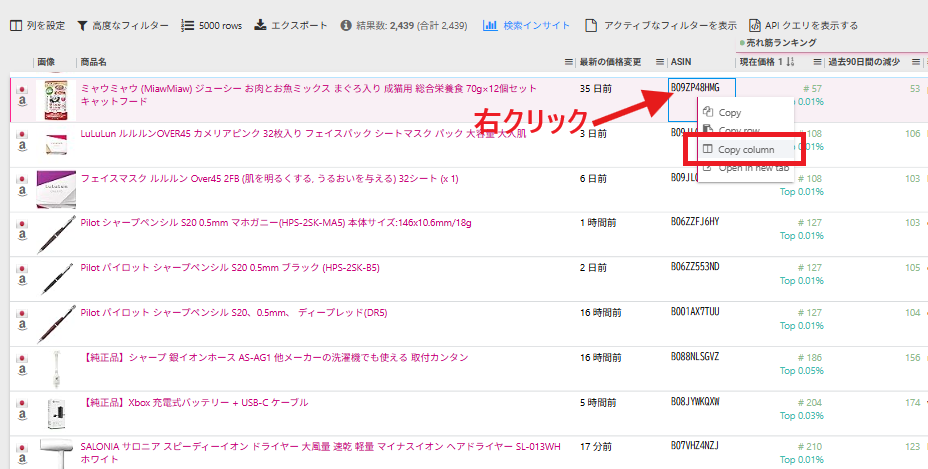The height and width of the screenshot is (469, 928).
Task: Choose Copy column in the context menu
Action: click(745, 150)
